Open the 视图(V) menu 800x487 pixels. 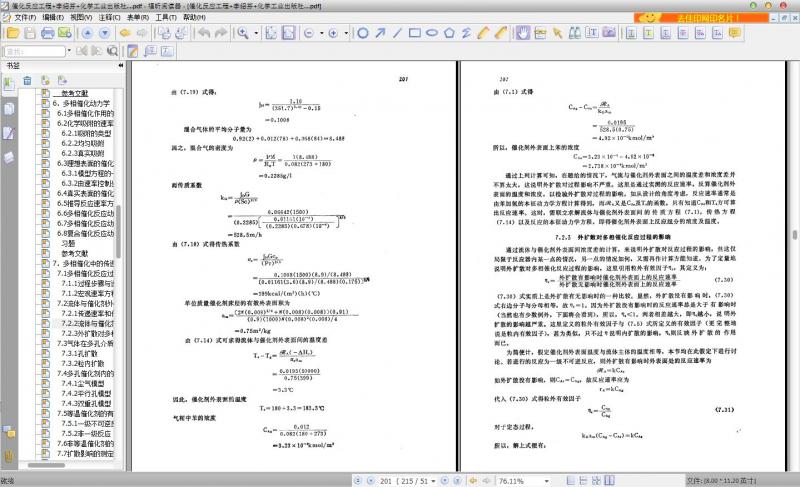[x=81, y=17]
